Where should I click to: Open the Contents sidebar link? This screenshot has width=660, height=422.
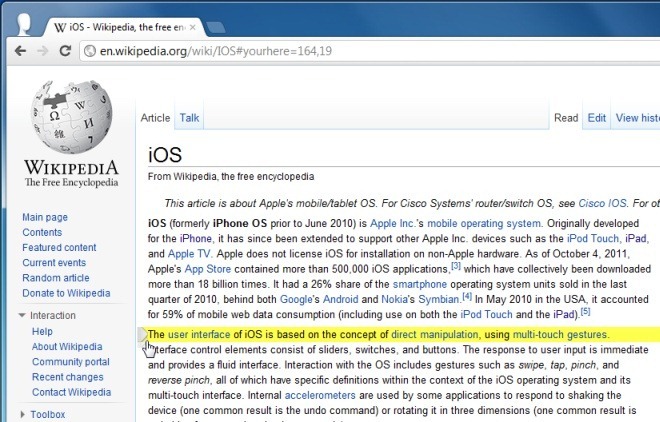(x=42, y=232)
